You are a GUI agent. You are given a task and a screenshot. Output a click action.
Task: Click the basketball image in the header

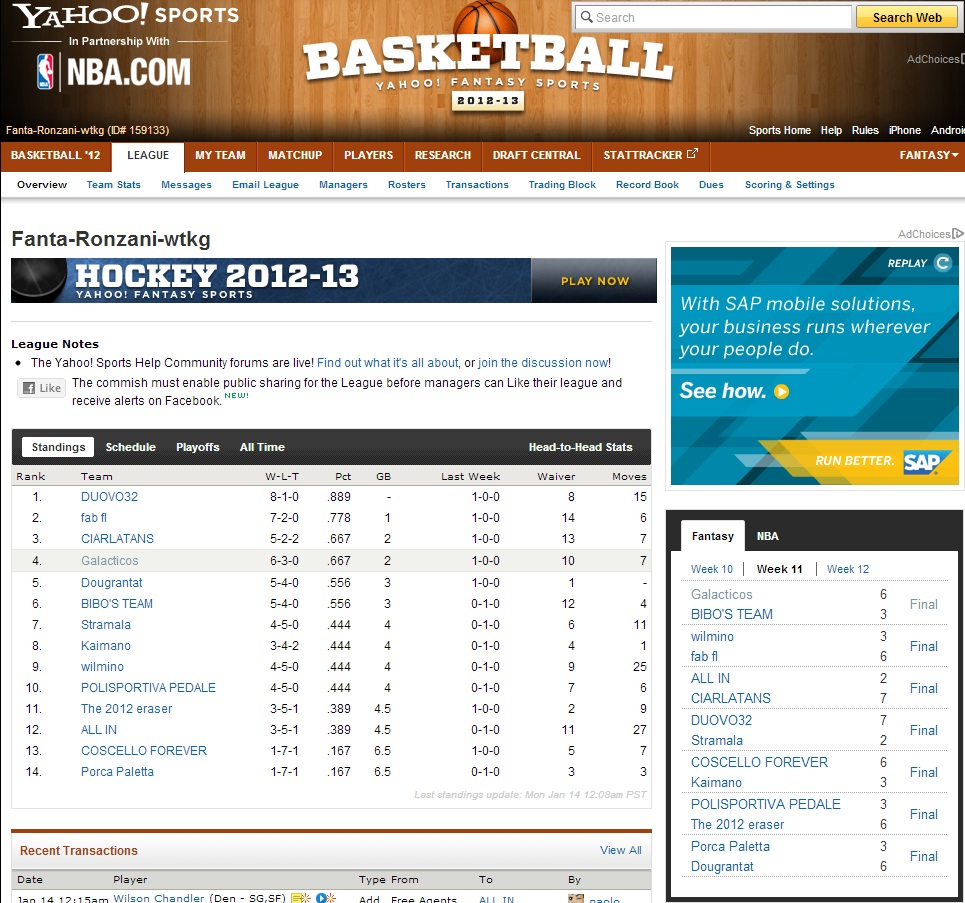click(485, 22)
